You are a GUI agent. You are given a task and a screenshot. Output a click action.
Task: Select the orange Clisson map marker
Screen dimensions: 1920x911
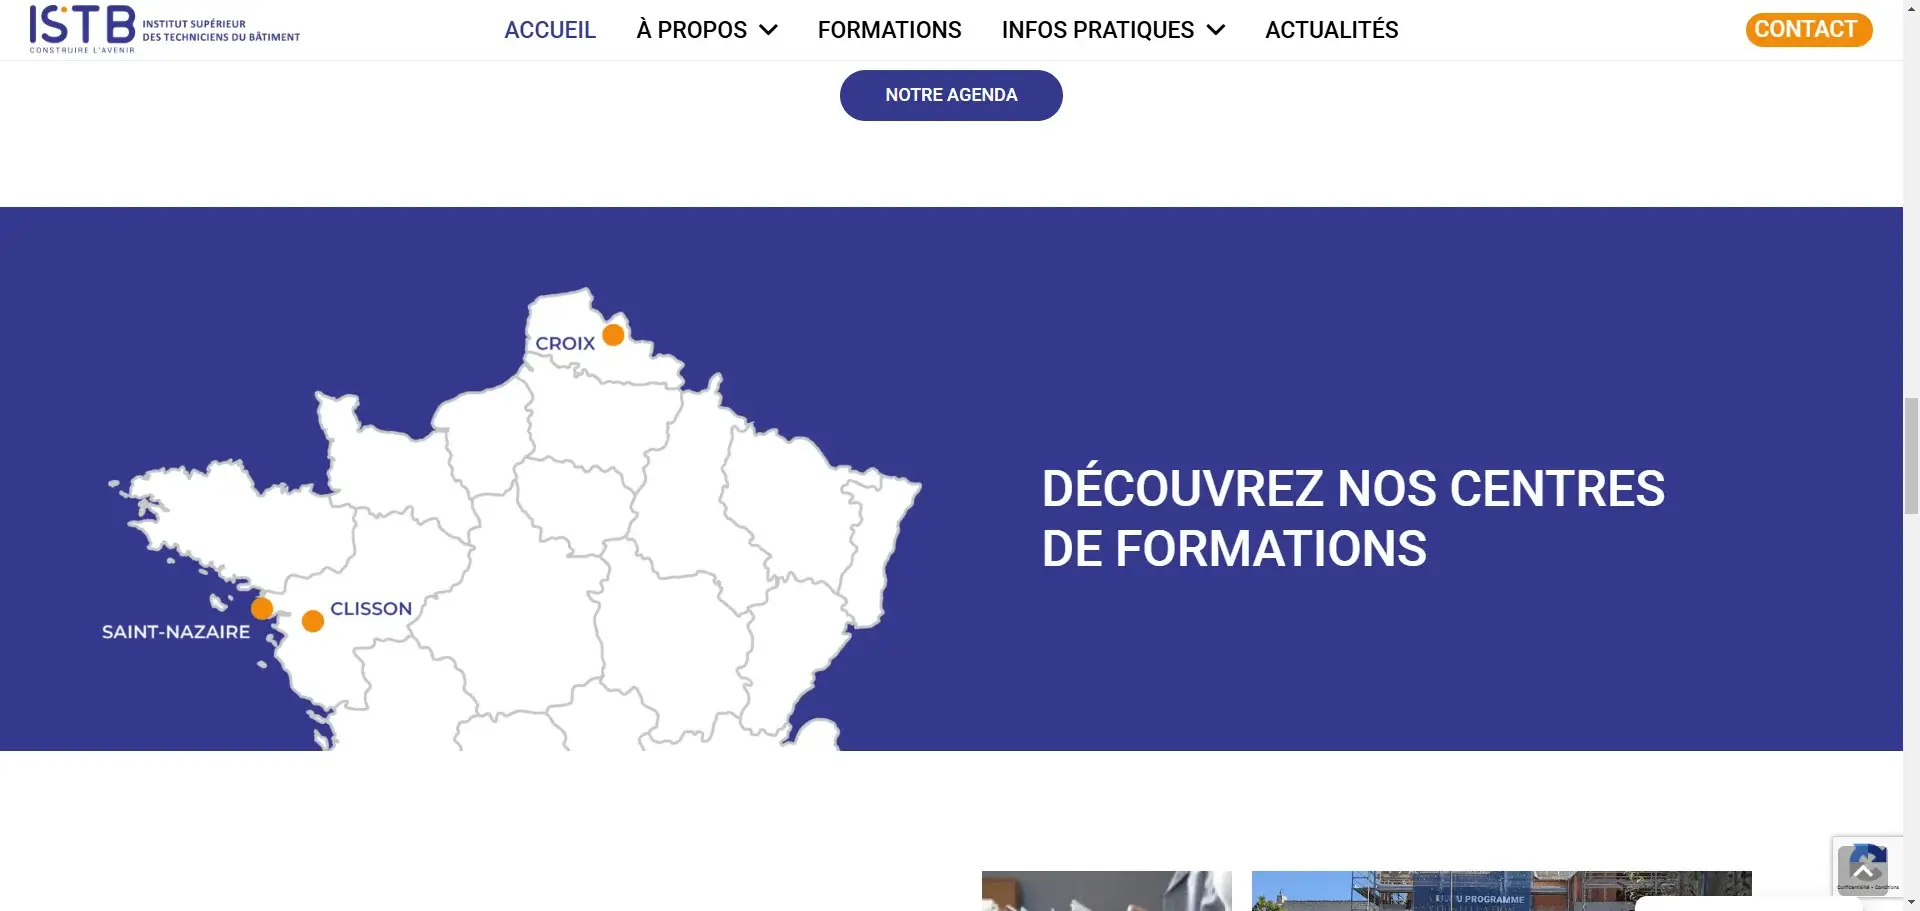tap(312, 621)
